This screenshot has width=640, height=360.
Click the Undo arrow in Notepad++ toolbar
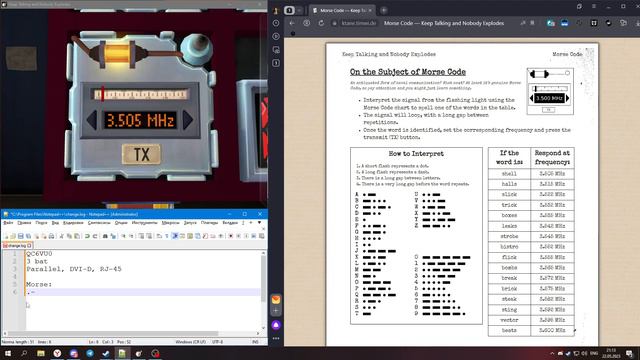pos(87,236)
